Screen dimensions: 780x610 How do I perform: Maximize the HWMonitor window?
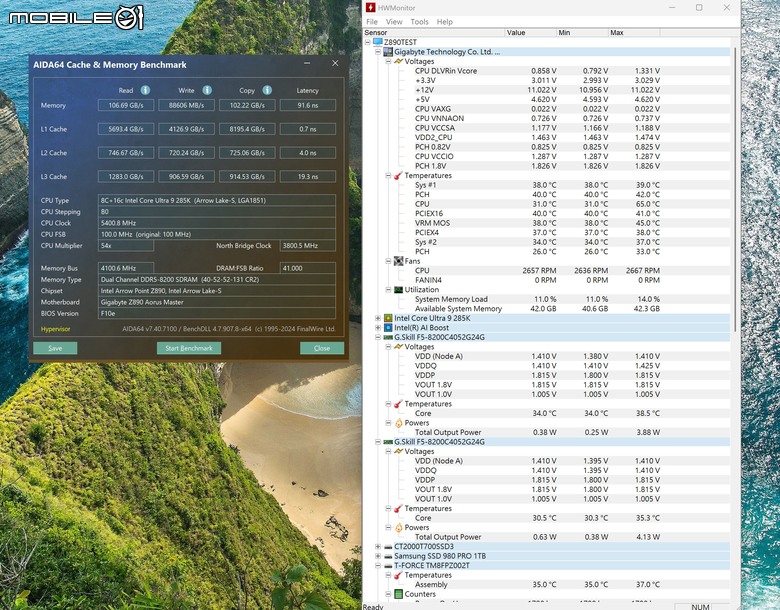click(699, 7)
